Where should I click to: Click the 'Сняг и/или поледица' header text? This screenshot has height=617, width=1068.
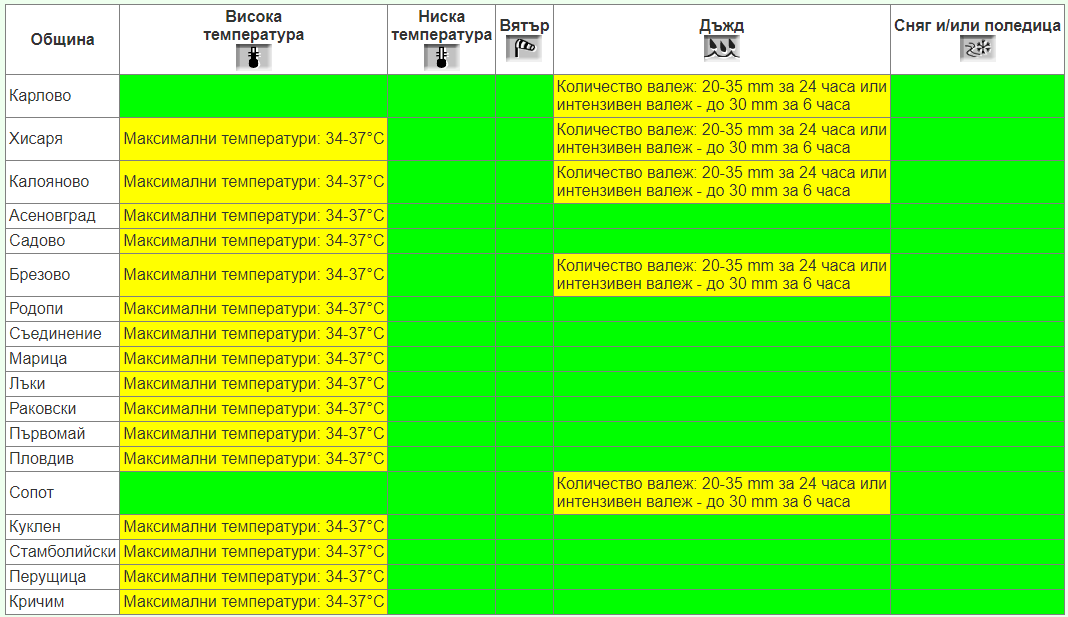click(977, 26)
